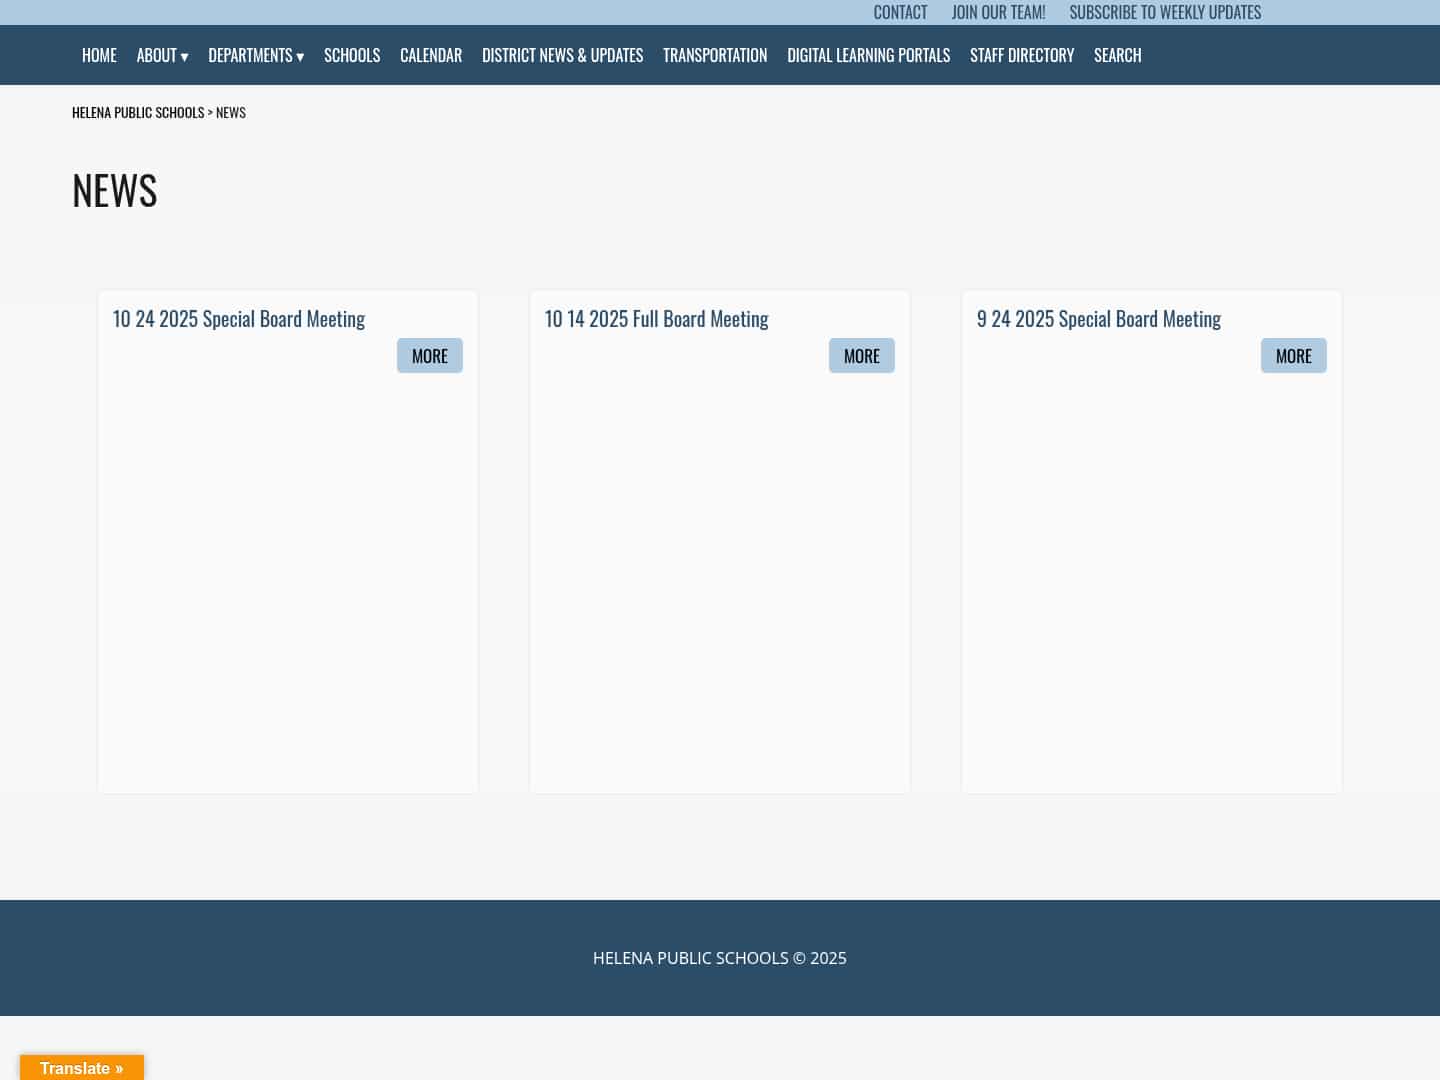
Task: Expand the ABOUT dropdown menu
Action: (161, 55)
